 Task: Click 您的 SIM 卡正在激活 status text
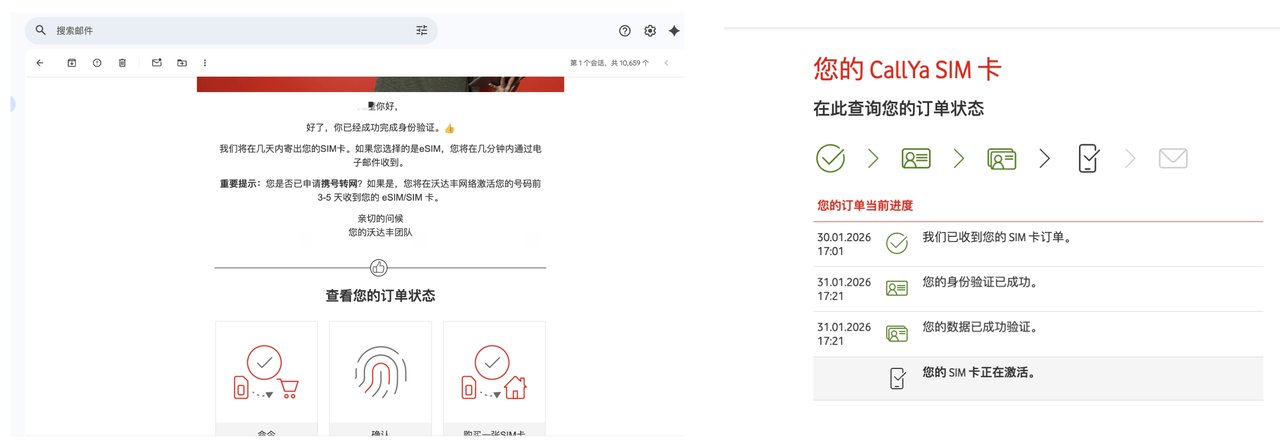[978, 372]
